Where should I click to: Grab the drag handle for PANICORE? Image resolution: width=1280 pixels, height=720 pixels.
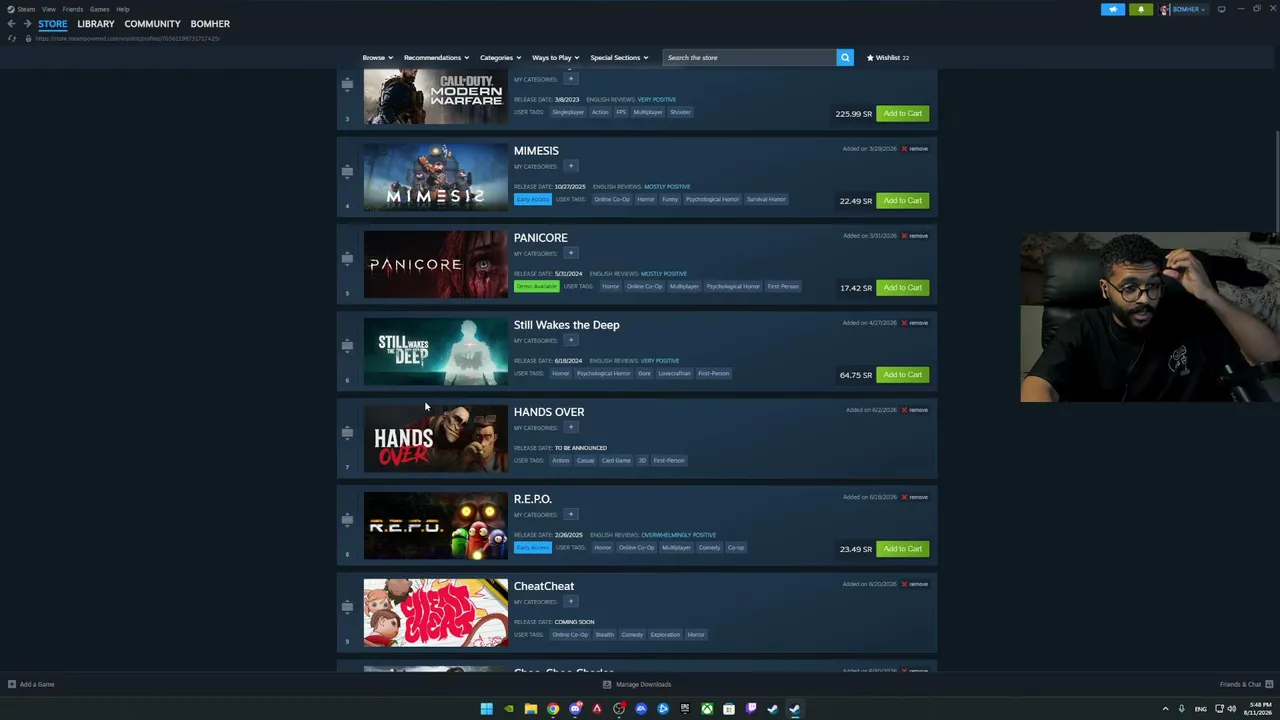(x=347, y=258)
